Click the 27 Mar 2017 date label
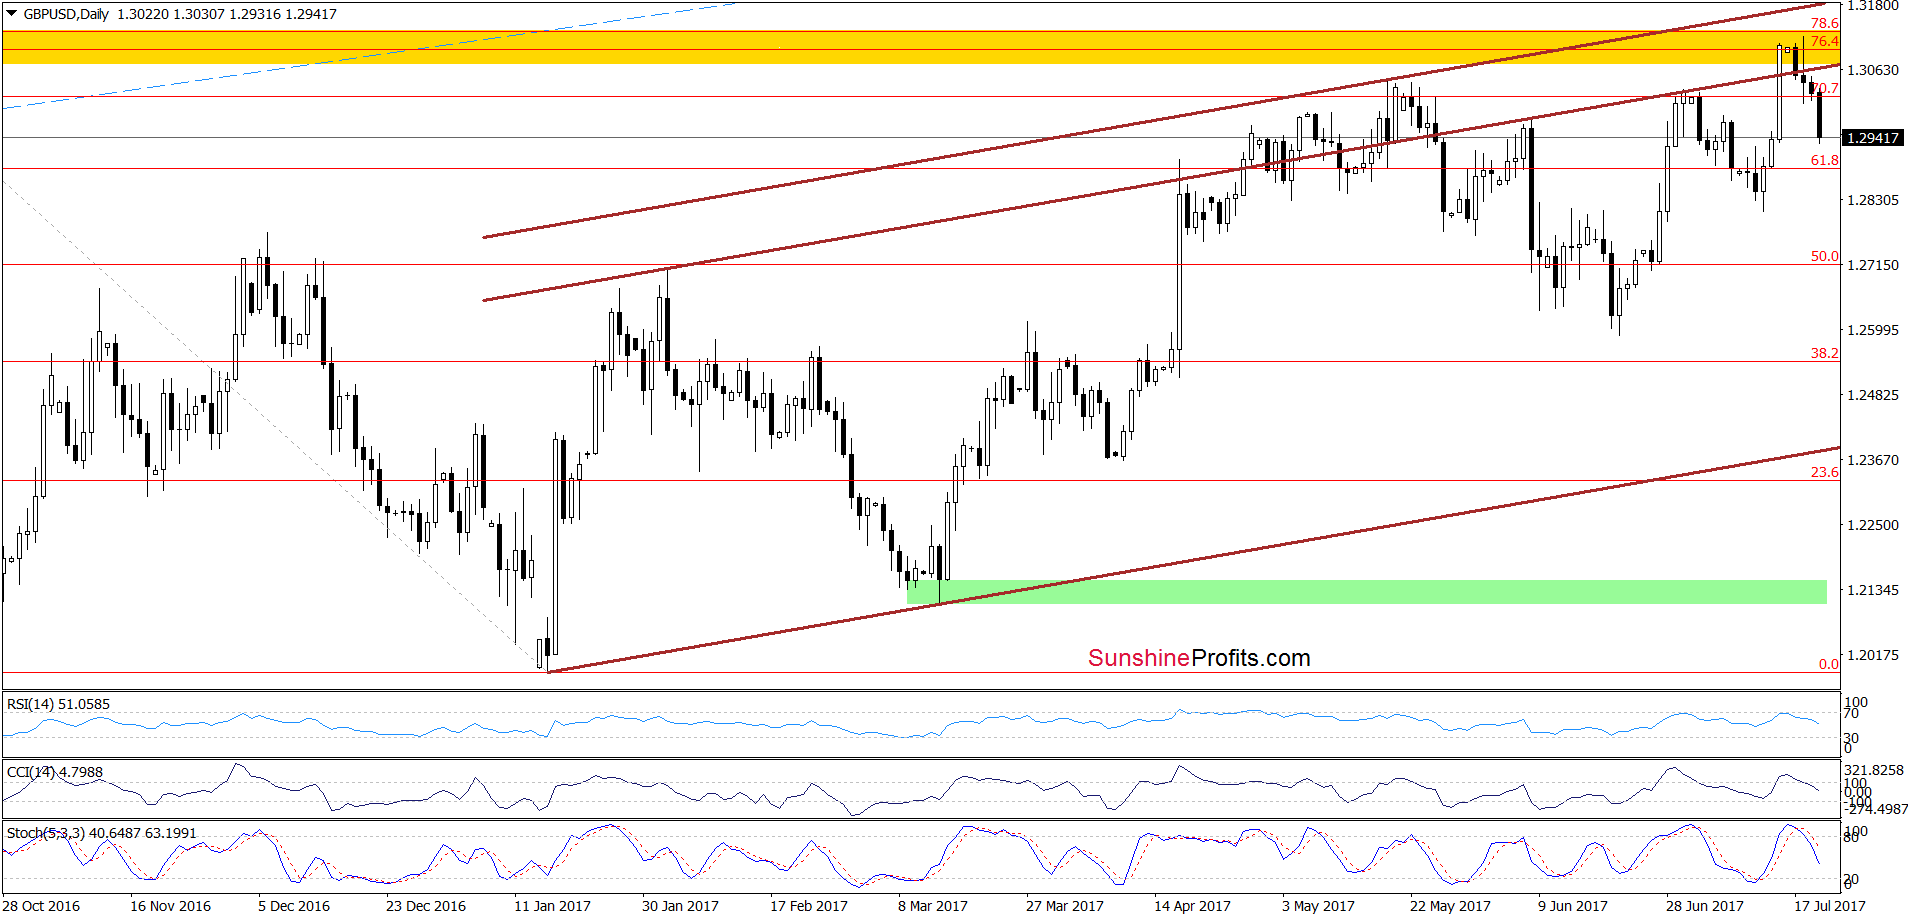Viewport: 1908px width, 920px height. pyautogui.click(x=1065, y=906)
